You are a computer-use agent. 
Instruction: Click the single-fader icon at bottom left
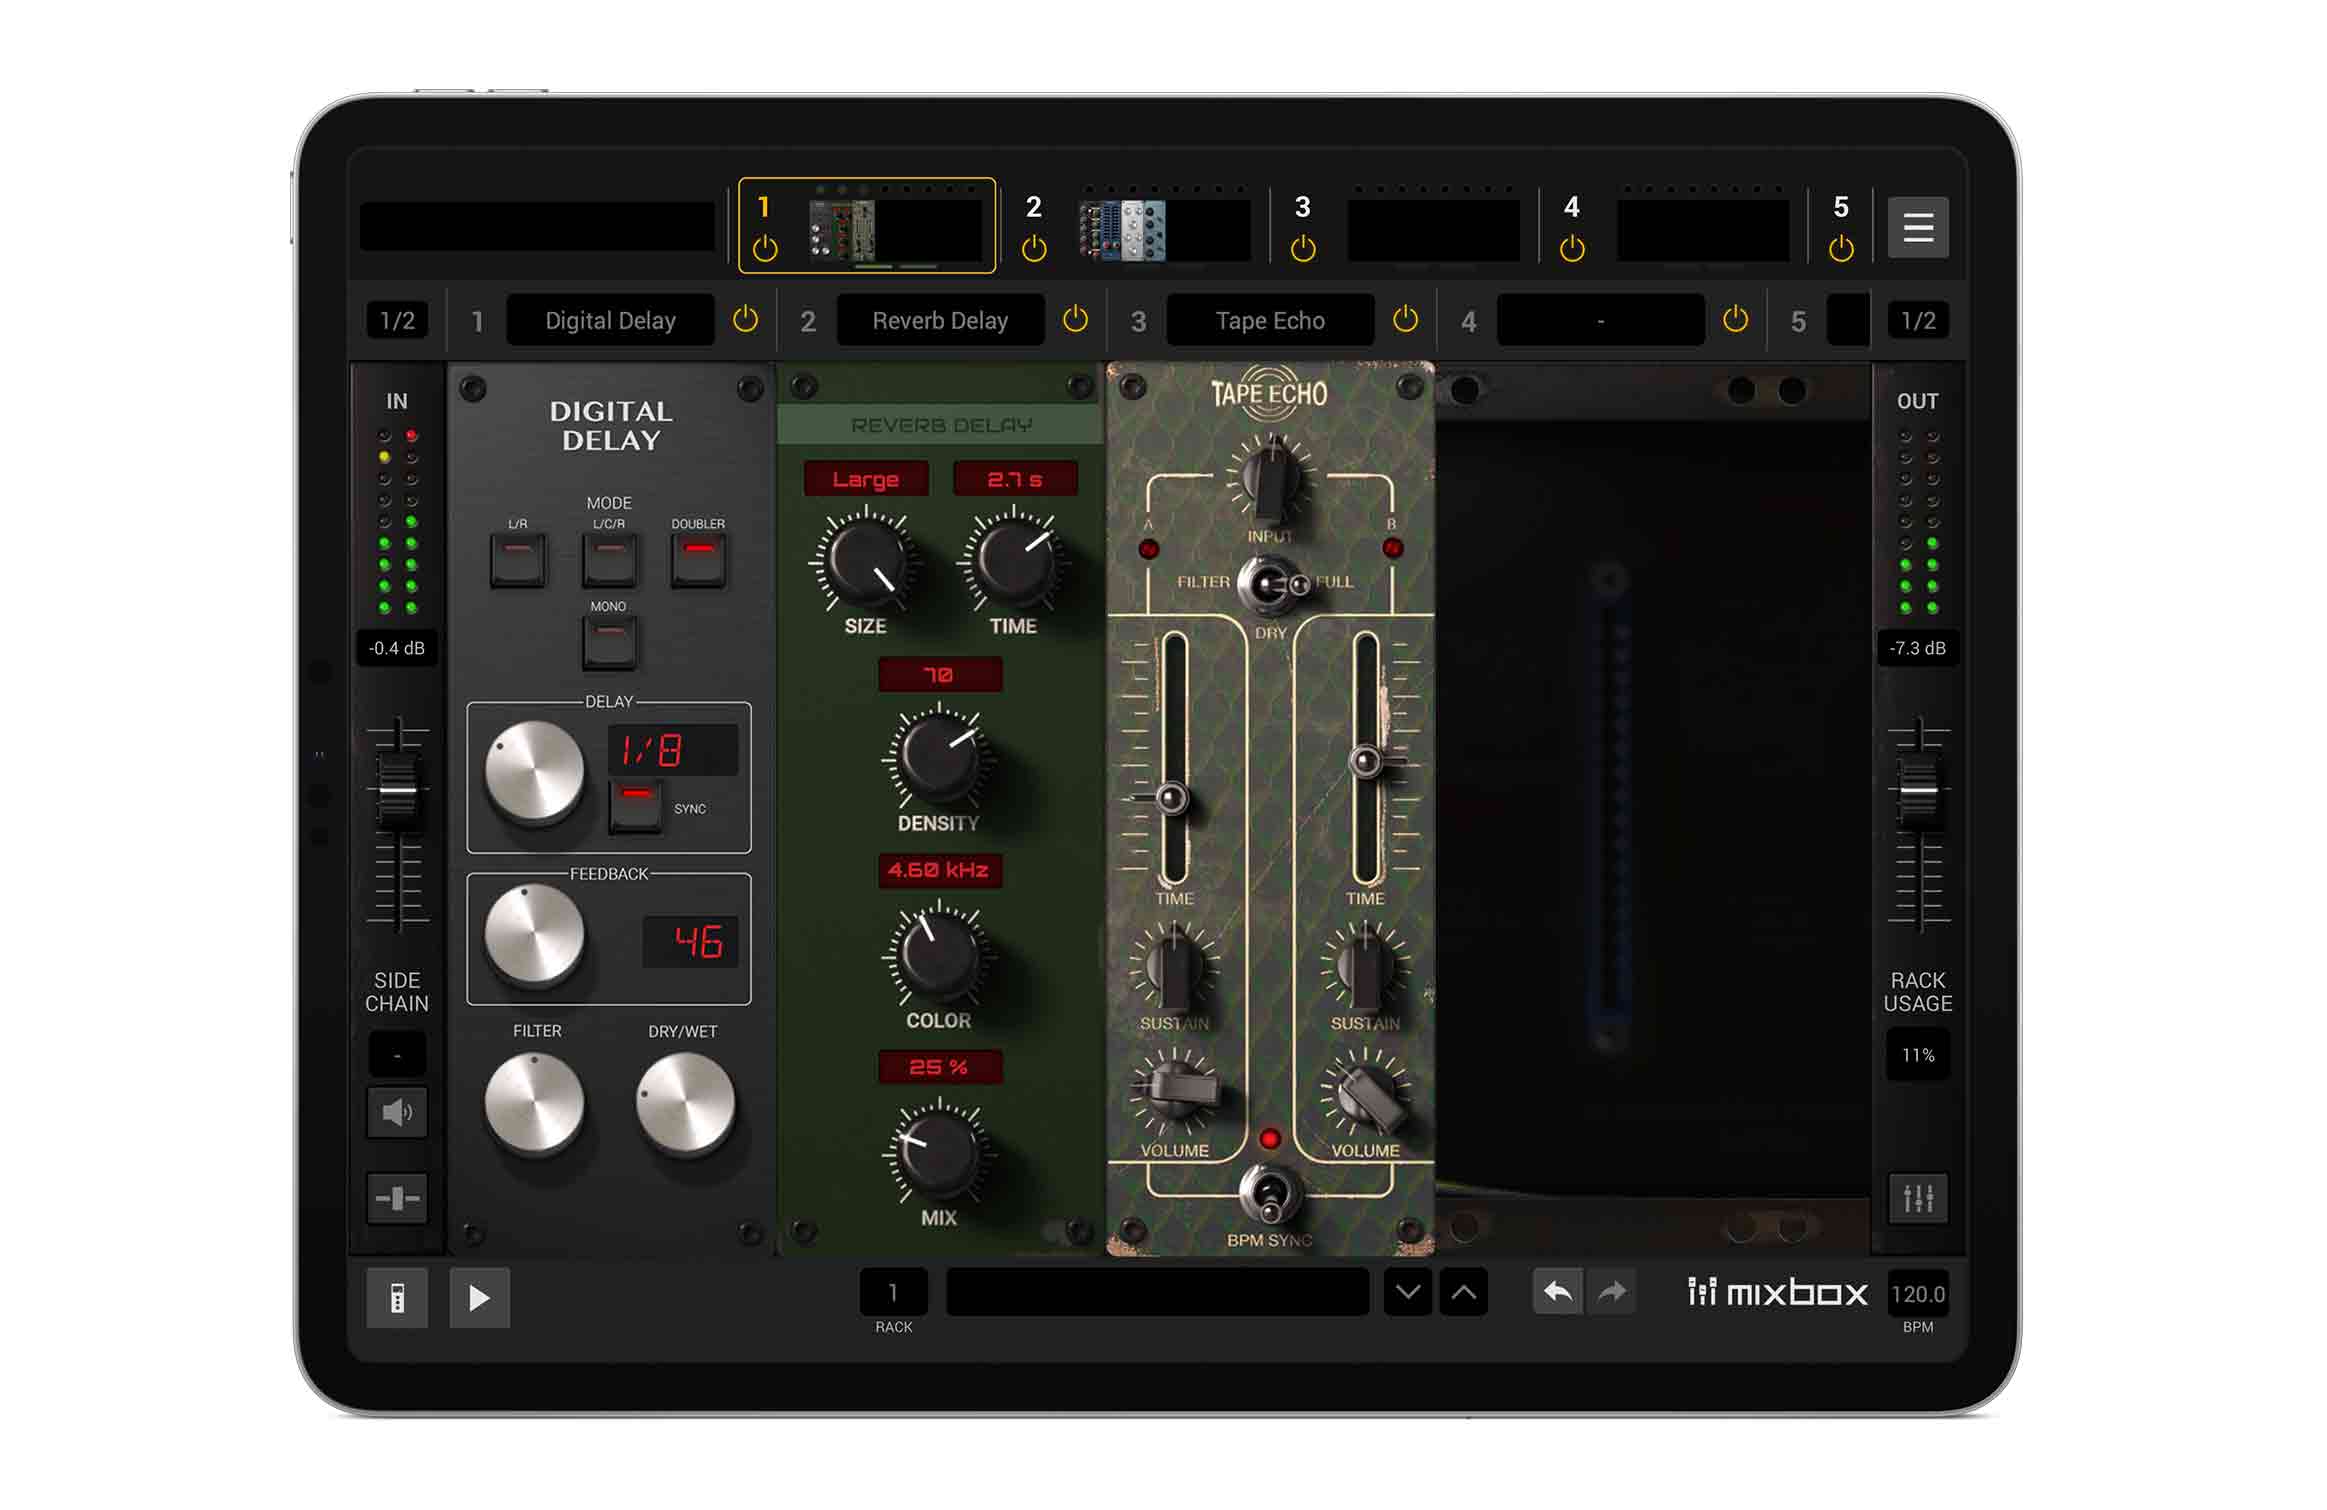(397, 1198)
